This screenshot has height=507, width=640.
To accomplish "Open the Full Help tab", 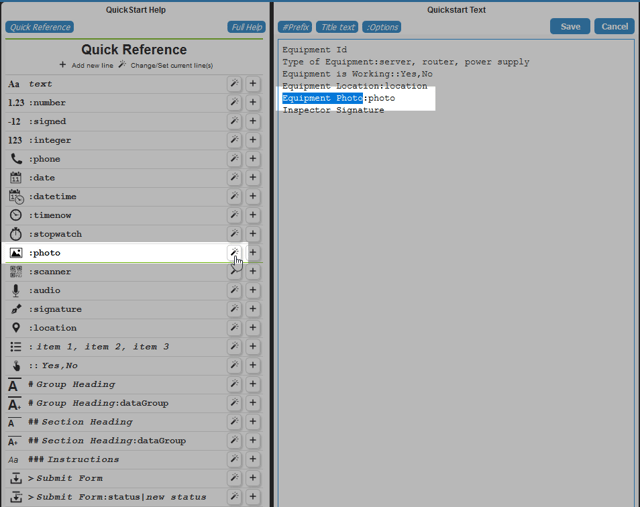I will tap(246, 27).
